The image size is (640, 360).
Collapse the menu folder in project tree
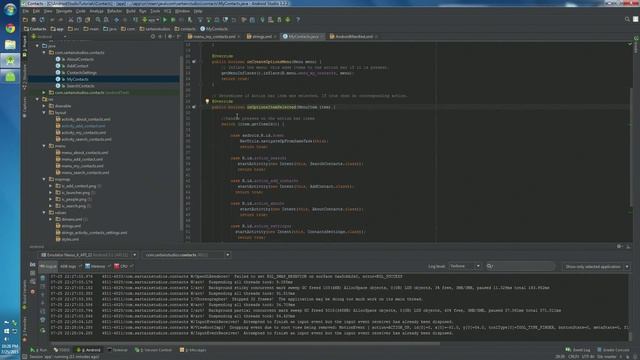point(44,146)
